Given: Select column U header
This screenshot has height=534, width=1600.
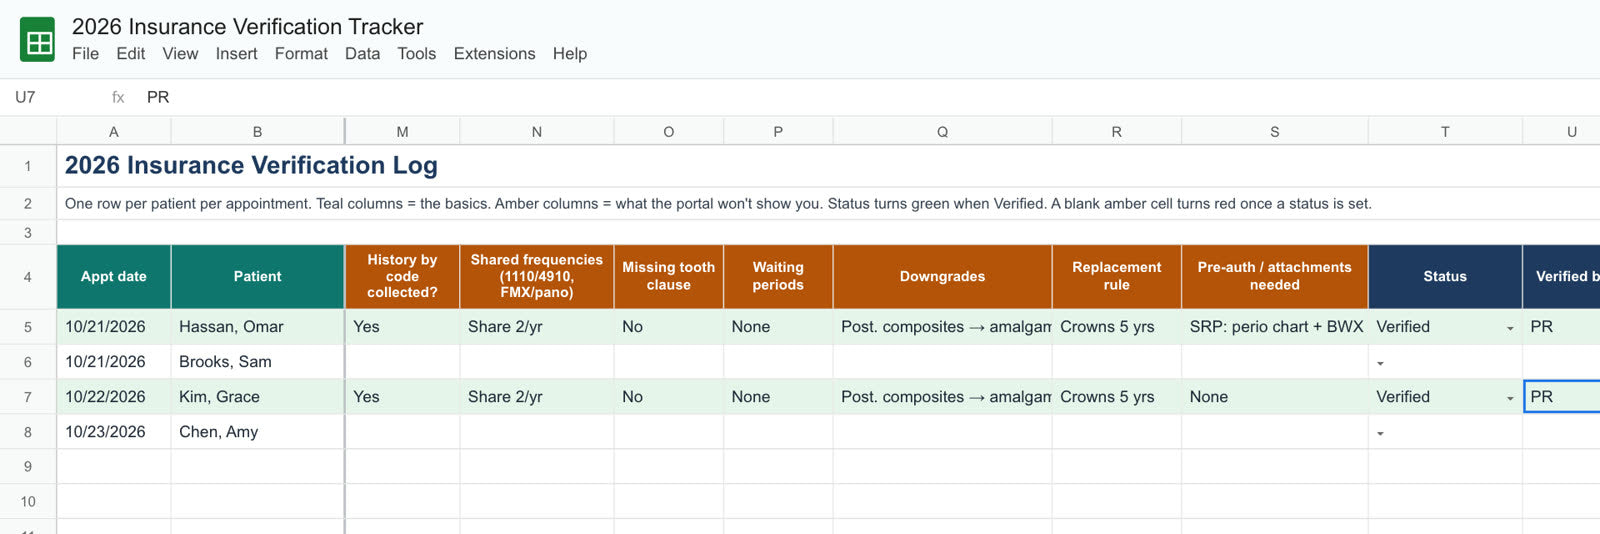Looking at the screenshot, I should pyautogui.click(x=1562, y=131).
